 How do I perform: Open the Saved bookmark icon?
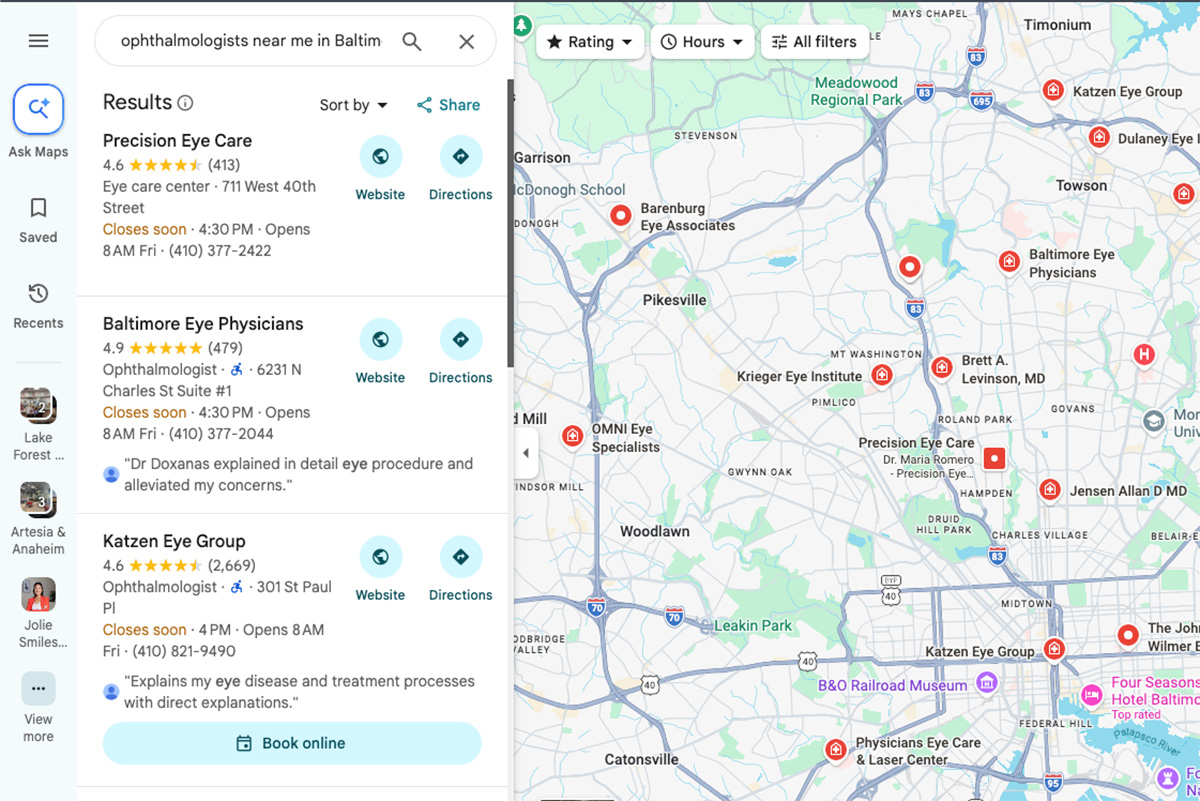tap(38, 208)
